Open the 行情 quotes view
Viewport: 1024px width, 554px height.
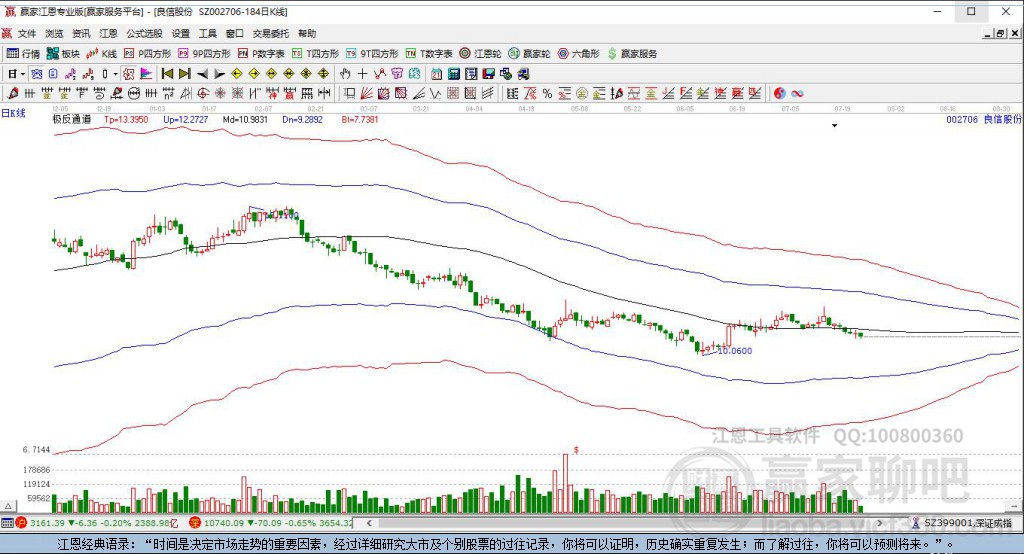(24, 54)
